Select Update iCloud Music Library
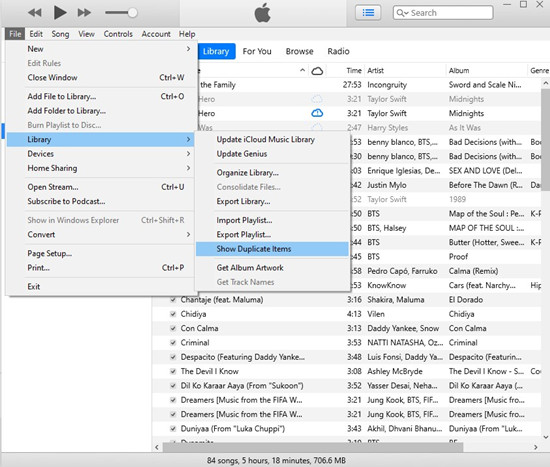Image resolution: width=550 pixels, height=467 pixels. [272, 139]
